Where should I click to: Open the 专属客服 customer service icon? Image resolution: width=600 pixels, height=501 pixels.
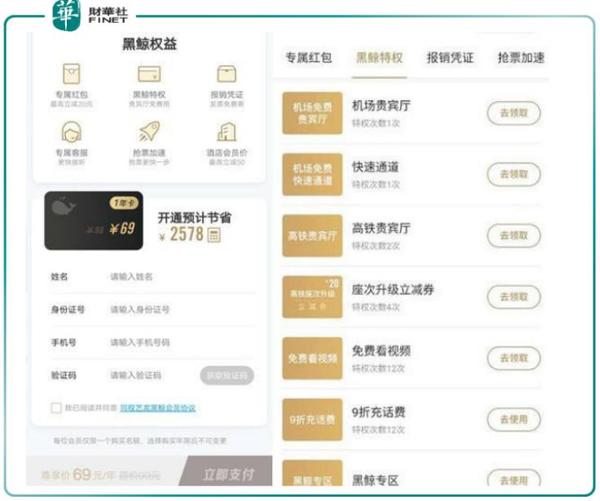coord(72,132)
